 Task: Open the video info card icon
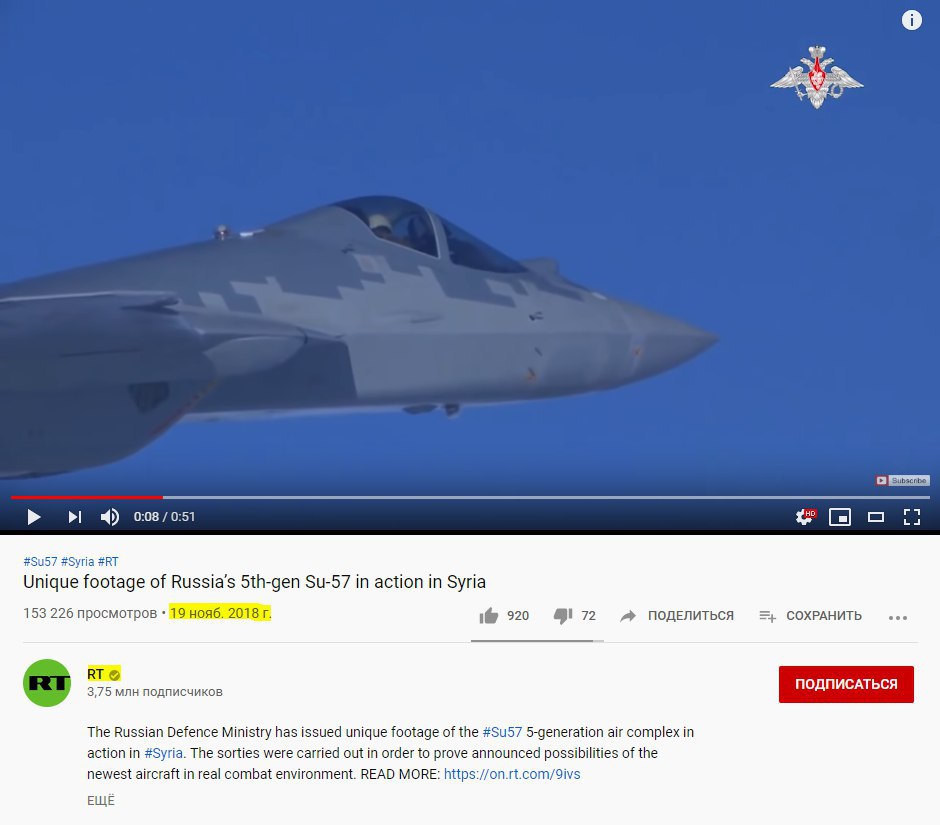coord(912,20)
